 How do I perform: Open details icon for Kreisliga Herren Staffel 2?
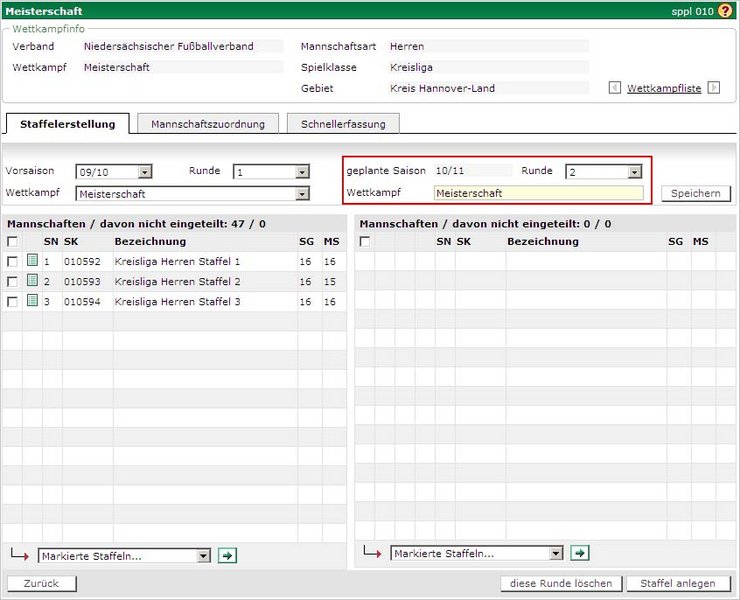pos(32,281)
